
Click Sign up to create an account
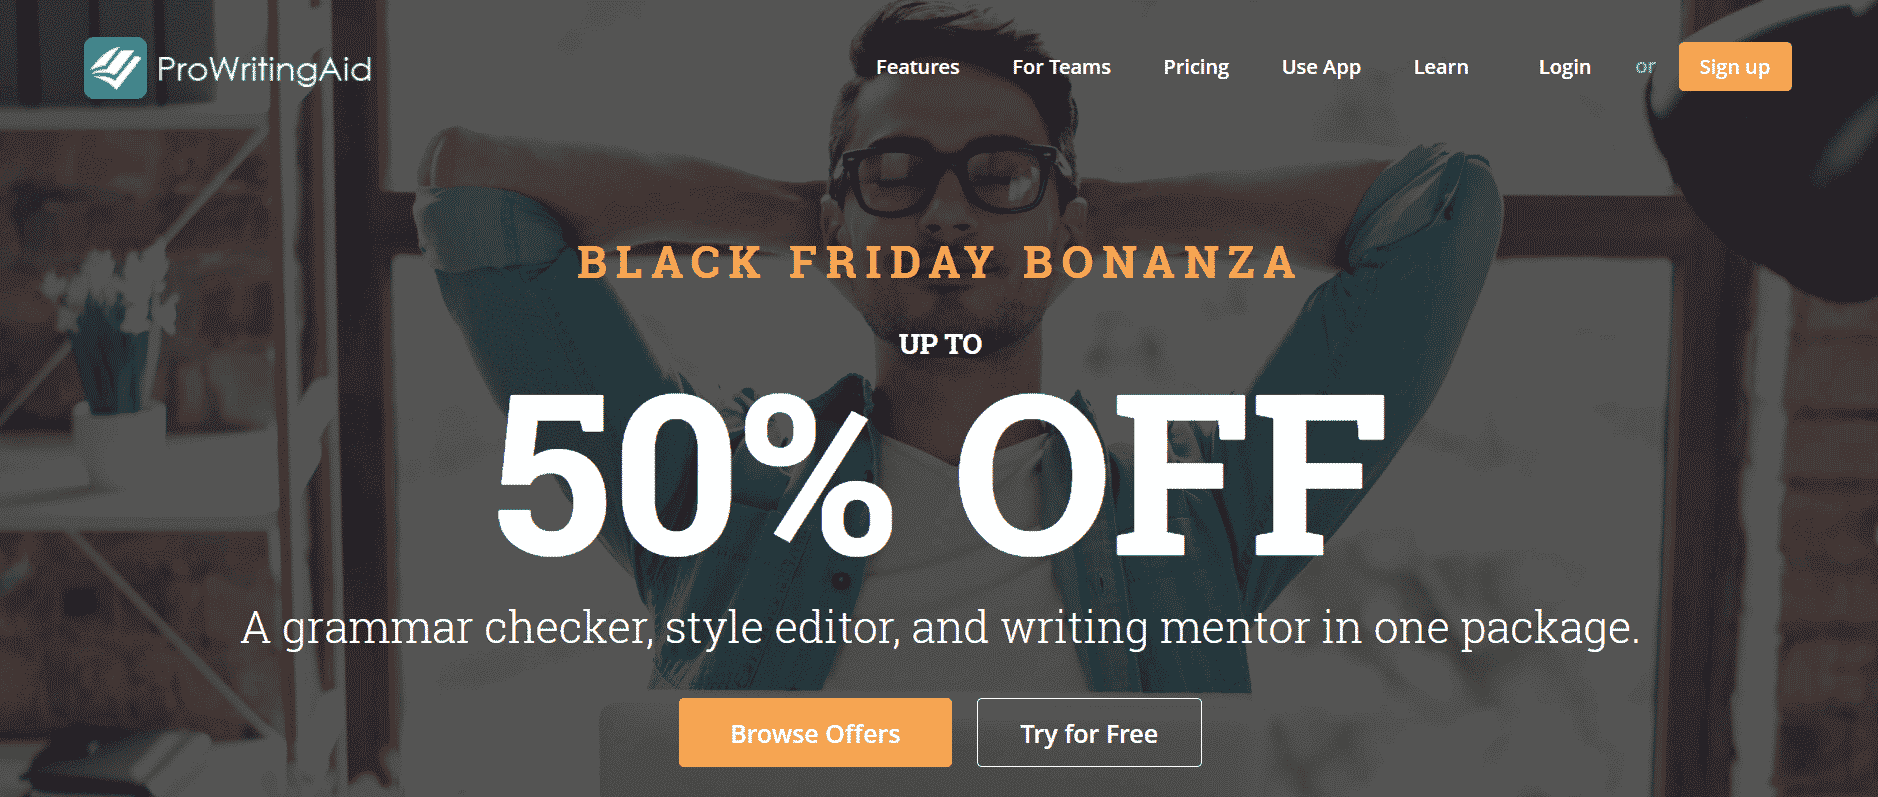(1735, 67)
